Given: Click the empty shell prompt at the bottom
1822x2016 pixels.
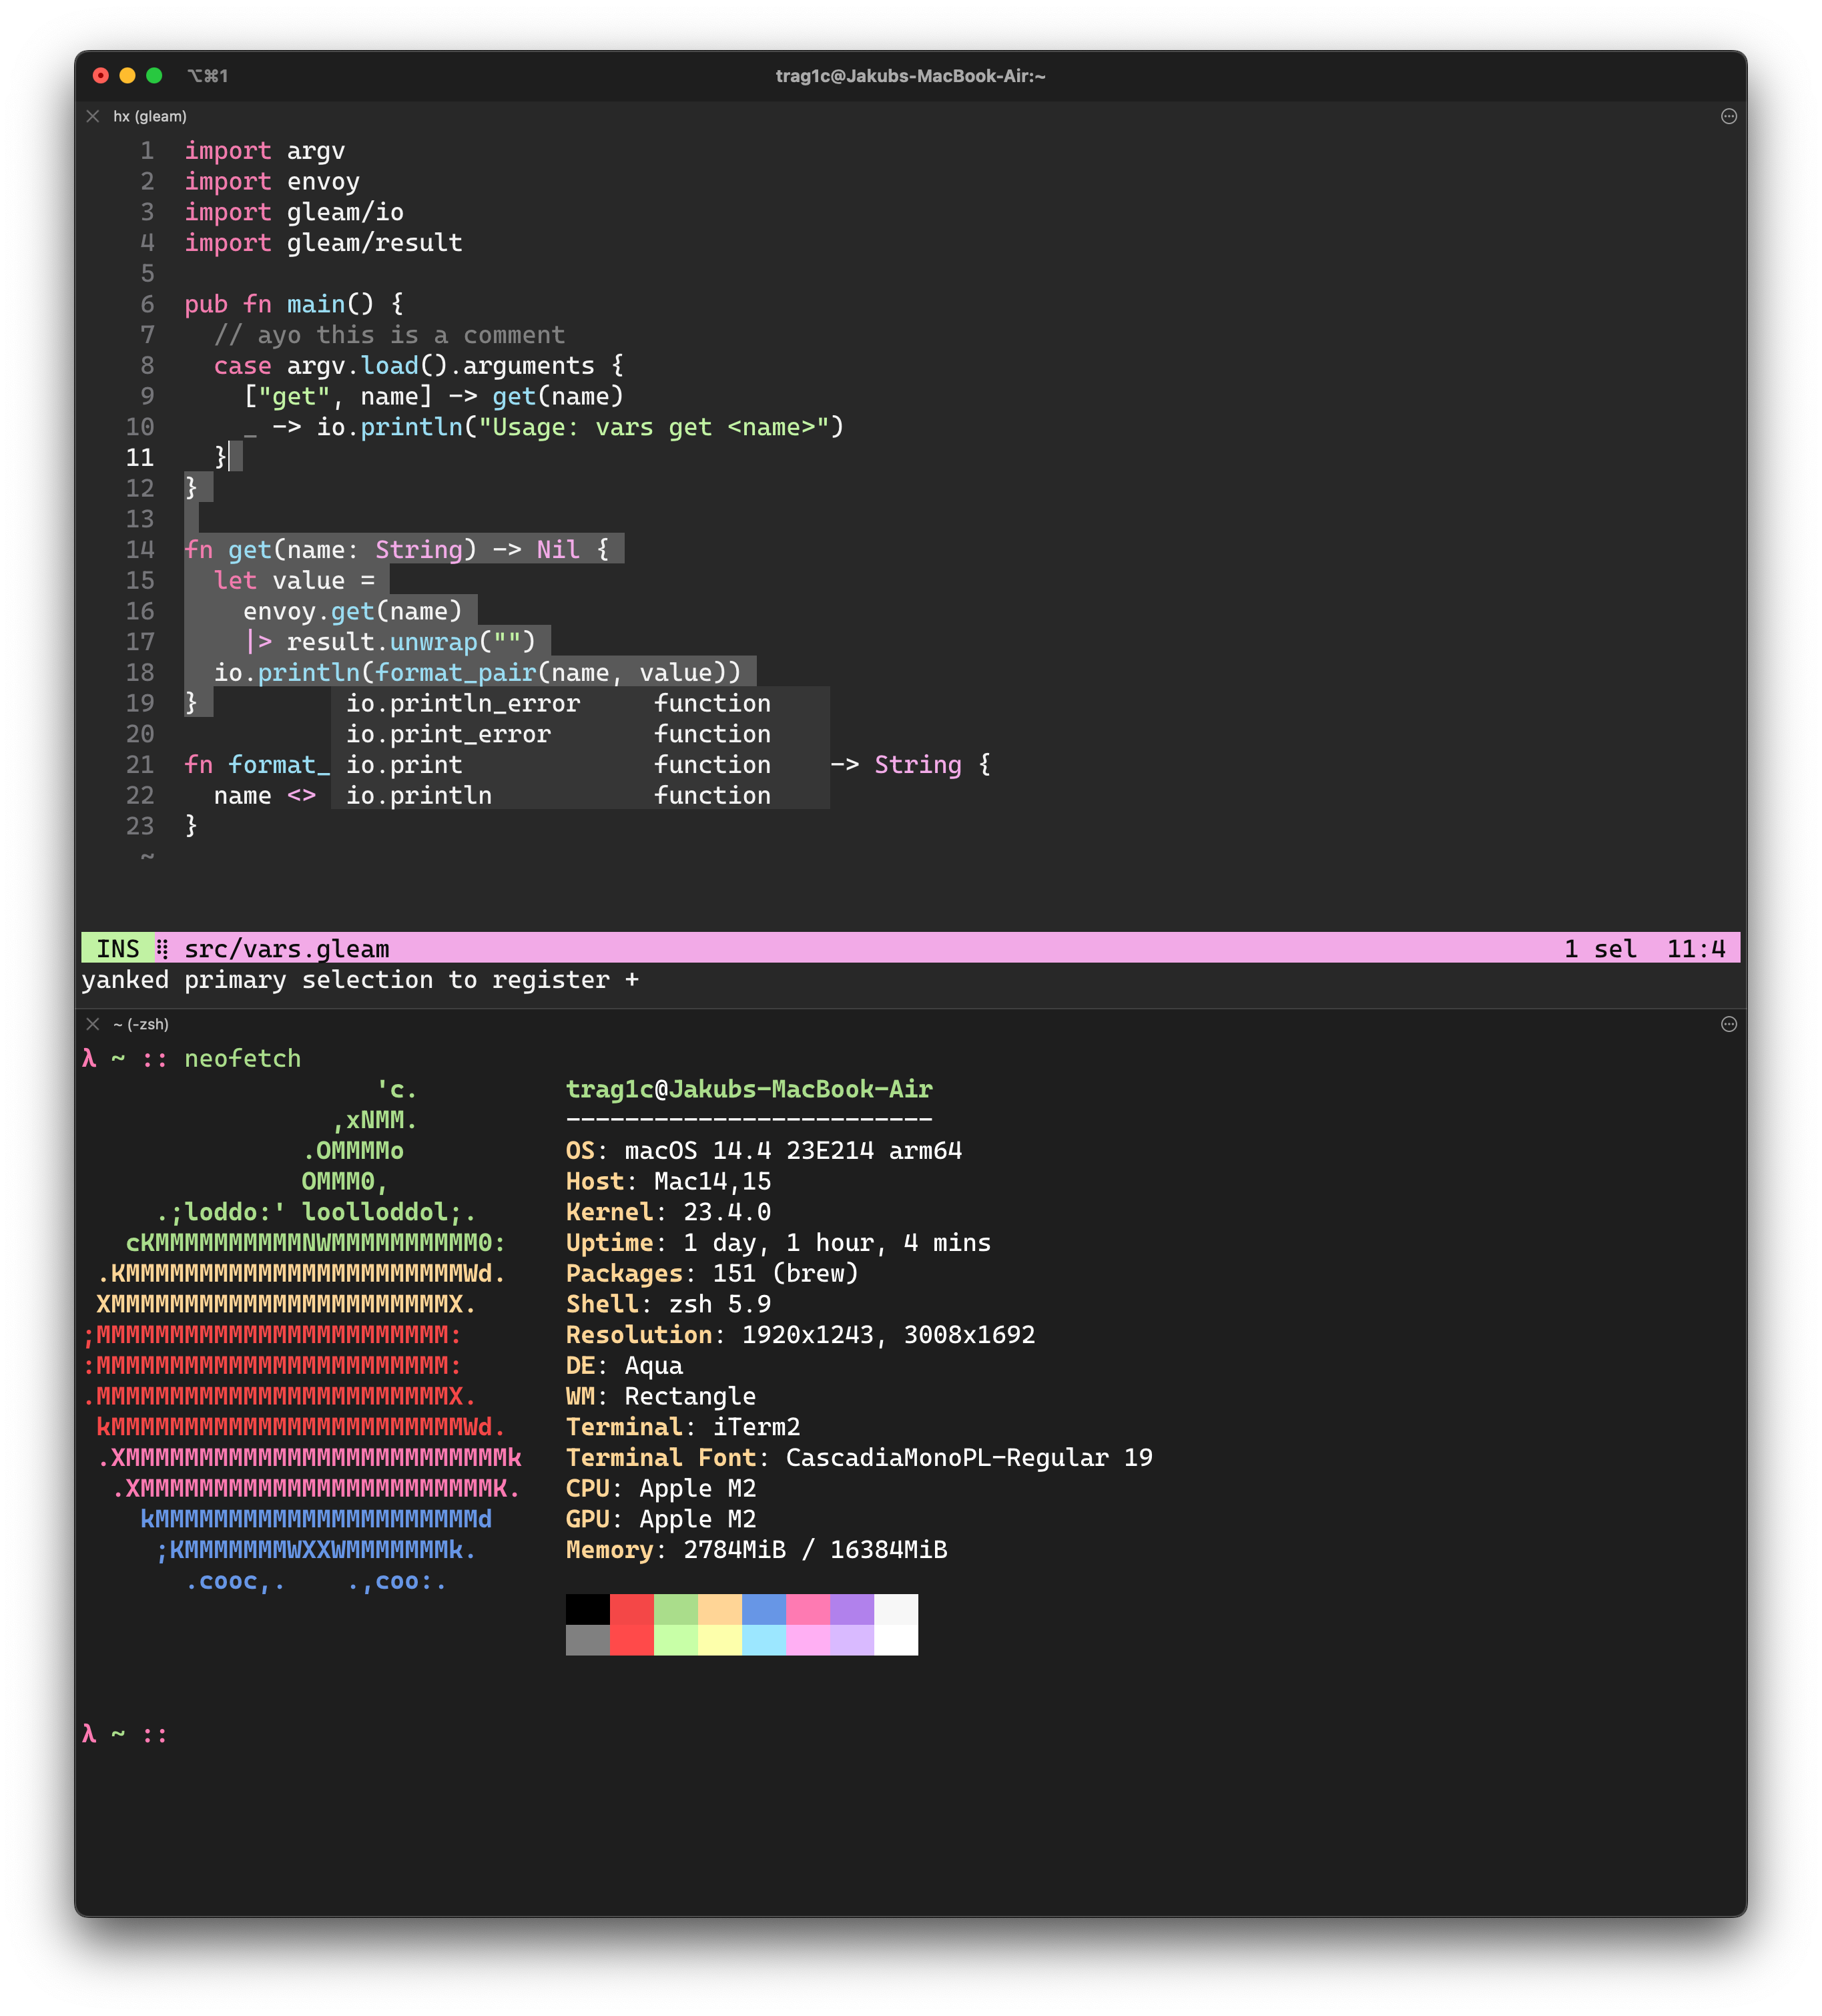Looking at the screenshot, I should [x=125, y=1733].
